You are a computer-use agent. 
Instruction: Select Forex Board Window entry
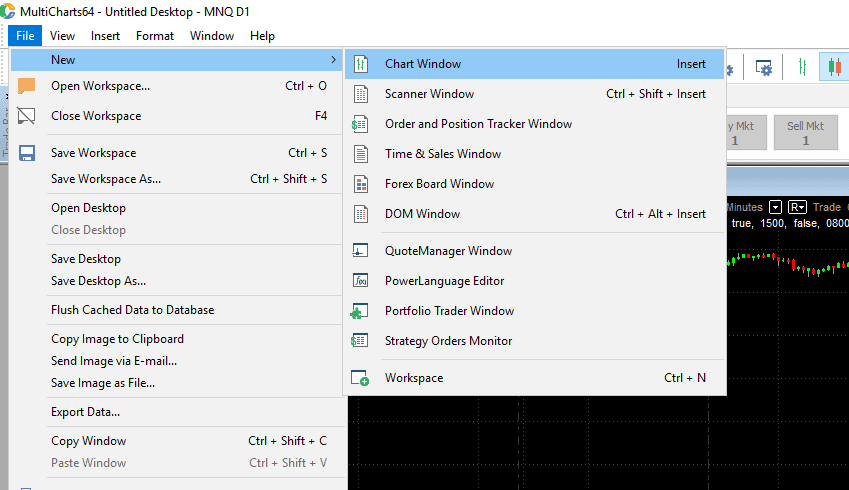pyautogui.click(x=534, y=184)
